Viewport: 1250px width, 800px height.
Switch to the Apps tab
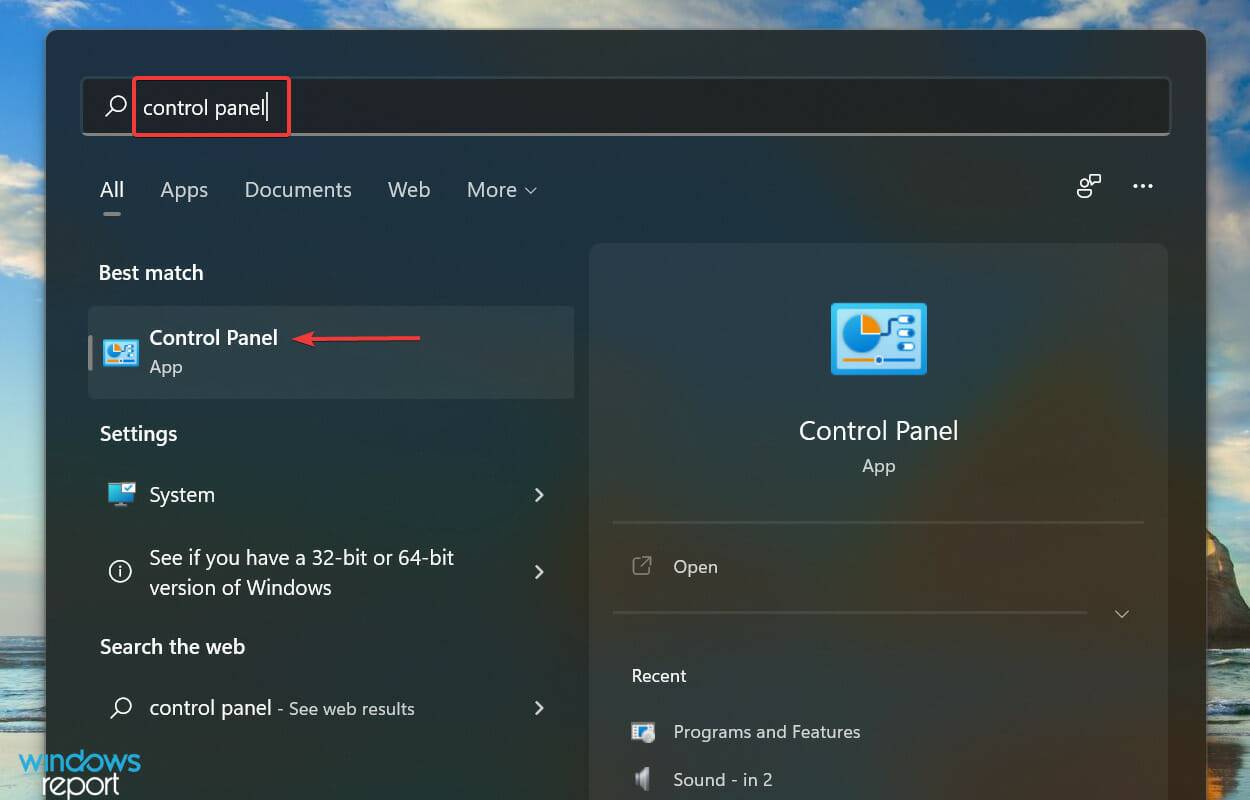pyautogui.click(x=184, y=190)
